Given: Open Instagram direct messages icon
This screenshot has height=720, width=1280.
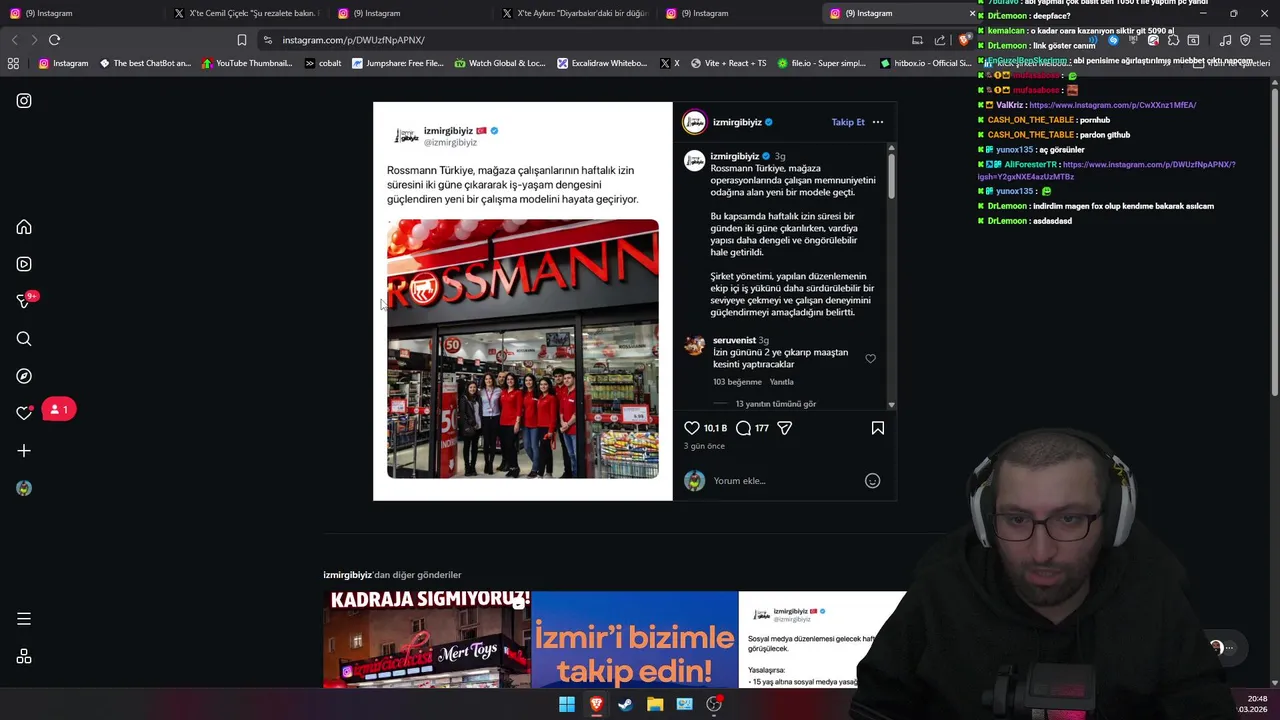Looking at the screenshot, I should (x=24, y=301).
